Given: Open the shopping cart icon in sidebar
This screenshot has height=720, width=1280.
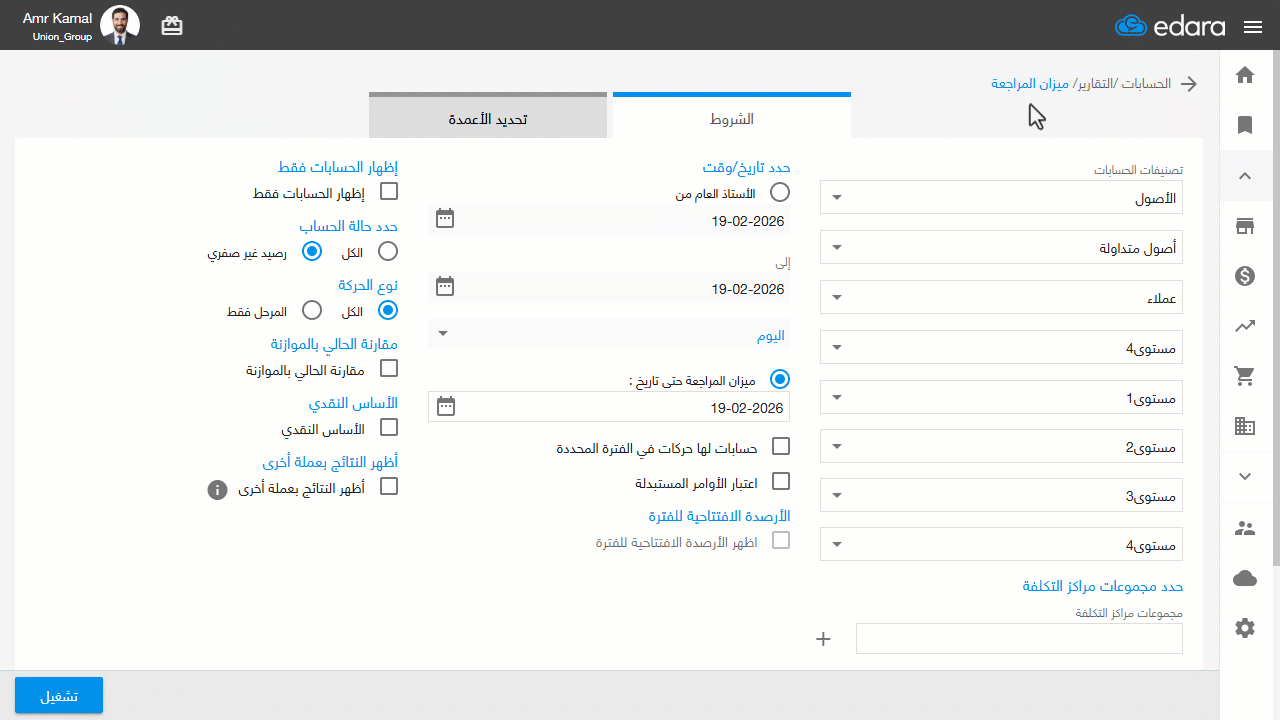Looking at the screenshot, I should point(1245,376).
